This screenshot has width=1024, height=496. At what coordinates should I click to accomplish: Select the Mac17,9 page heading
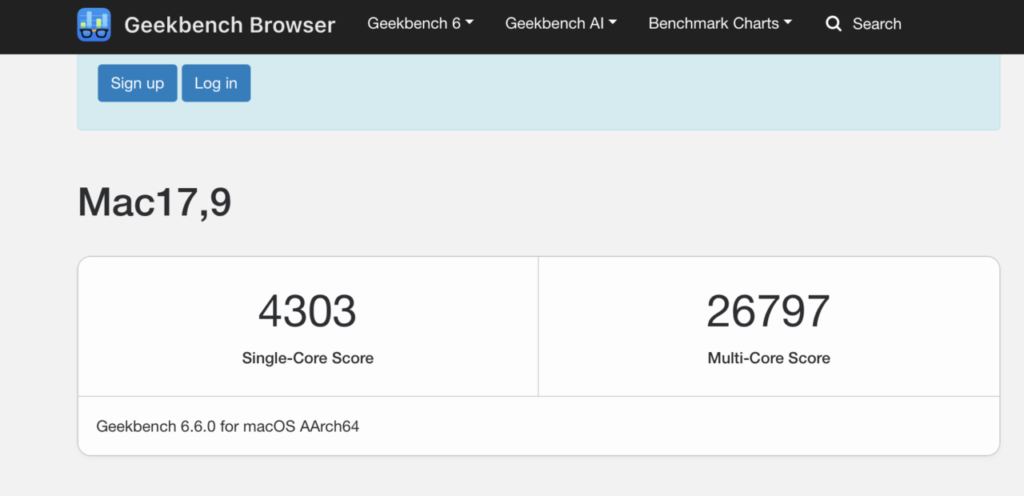point(155,203)
